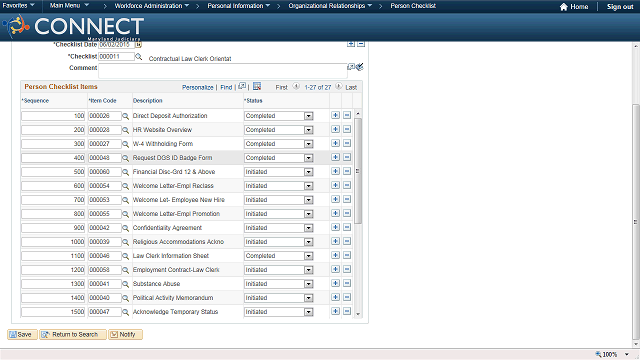Open the Main Menu dropdown
Screen dimensions: 640x360
pos(69,6)
